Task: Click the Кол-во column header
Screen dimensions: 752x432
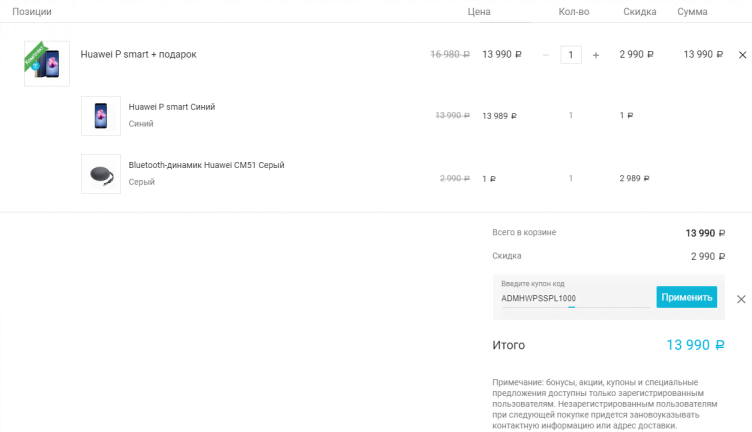Action: pyautogui.click(x=574, y=12)
